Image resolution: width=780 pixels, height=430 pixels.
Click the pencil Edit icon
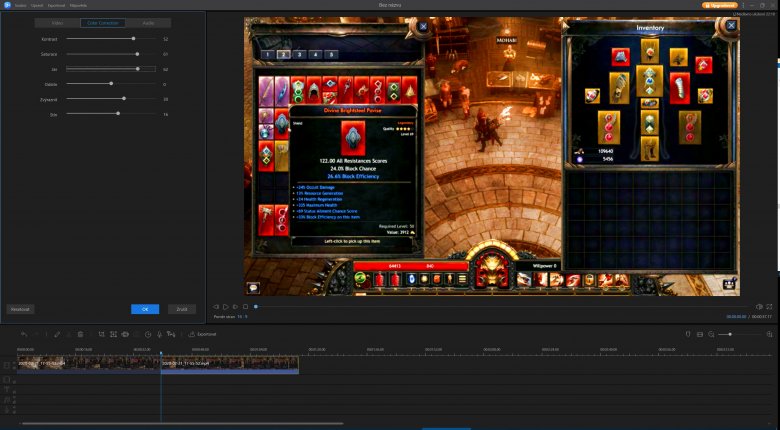pyautogui.click(x=57, y=334)
